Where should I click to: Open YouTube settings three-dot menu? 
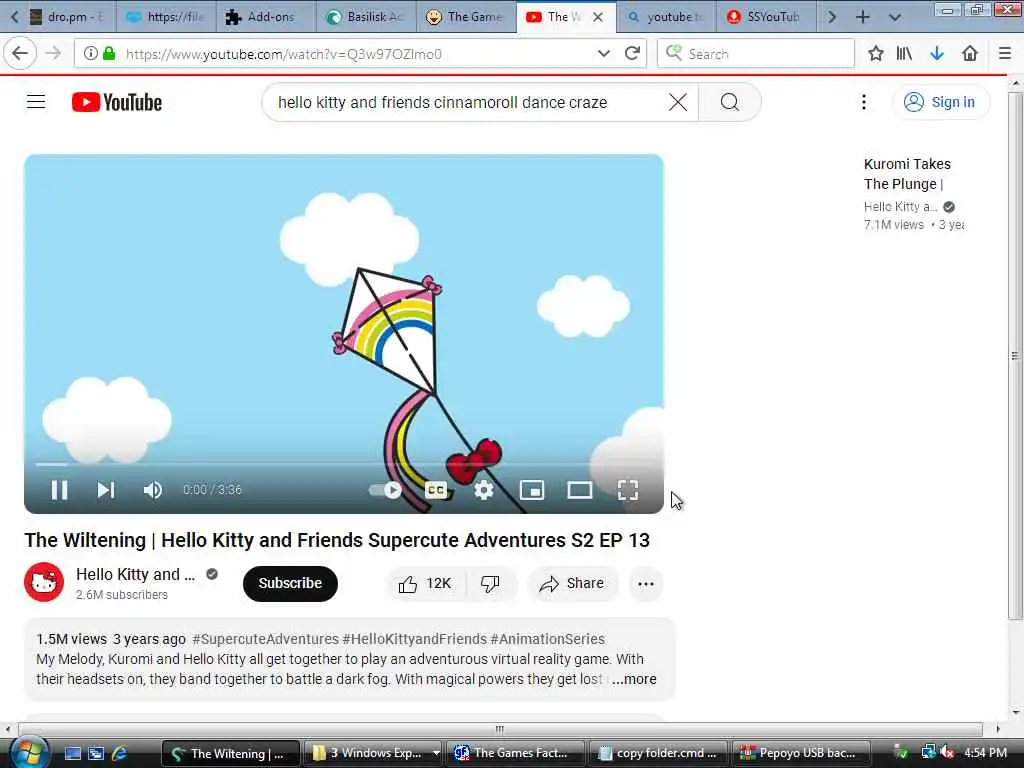[864, 102]
